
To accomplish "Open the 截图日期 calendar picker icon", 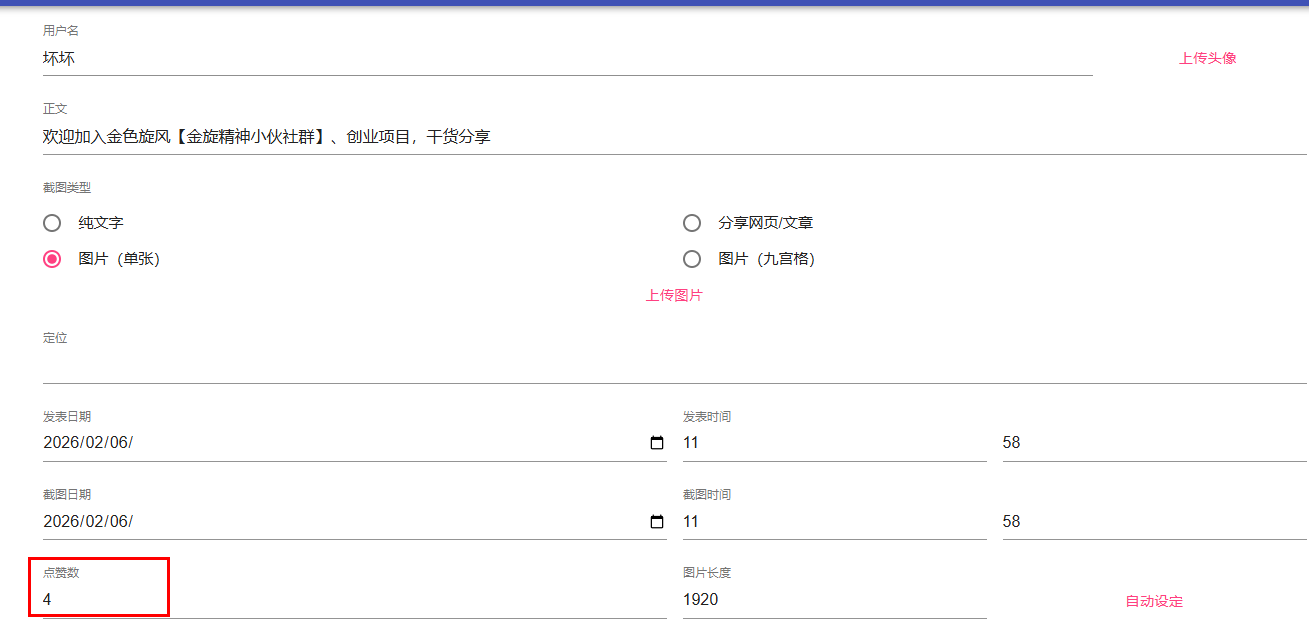I will click(657, 522).
